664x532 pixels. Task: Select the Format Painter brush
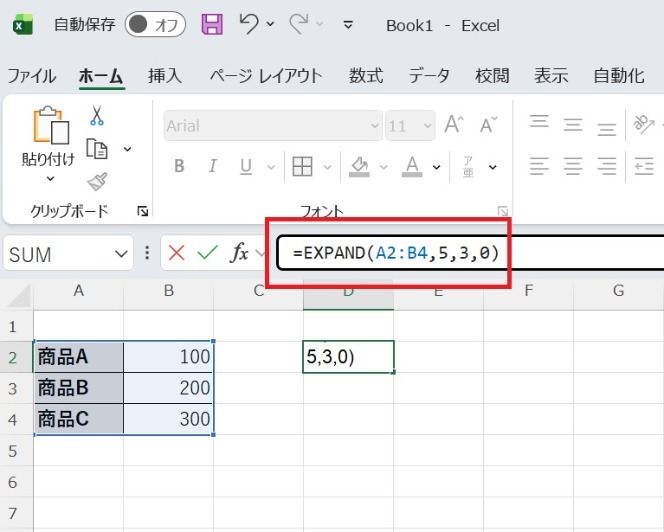point(97,182)
